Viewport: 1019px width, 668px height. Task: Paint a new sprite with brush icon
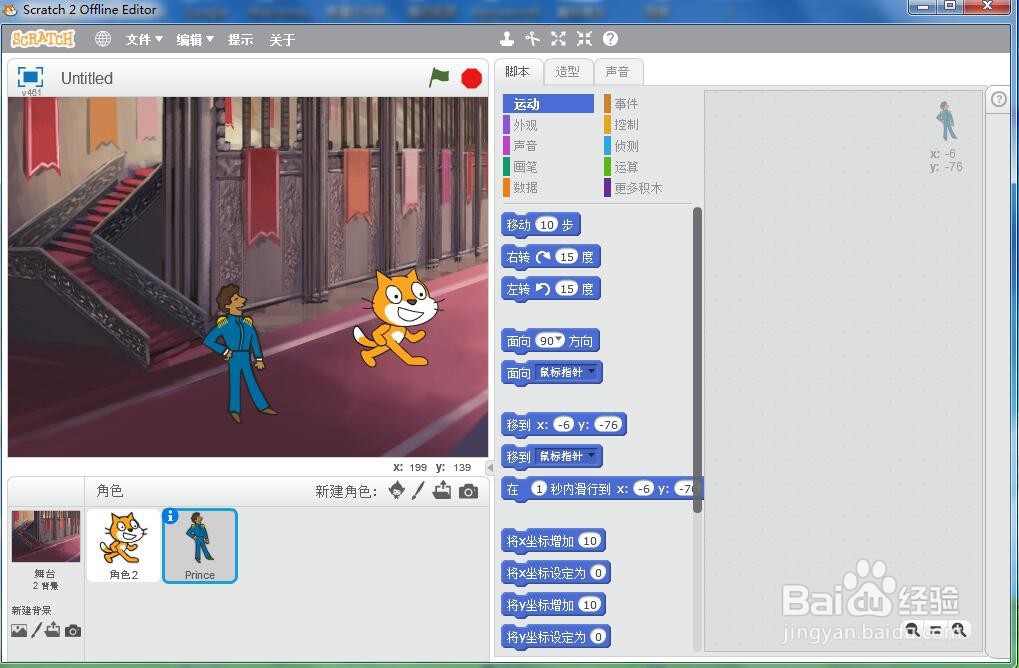coord(418,491)
